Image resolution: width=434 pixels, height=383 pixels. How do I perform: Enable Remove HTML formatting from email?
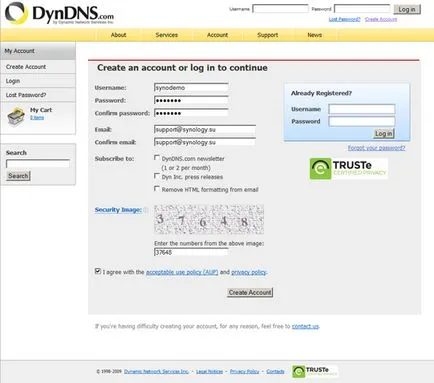click(157, 189)
